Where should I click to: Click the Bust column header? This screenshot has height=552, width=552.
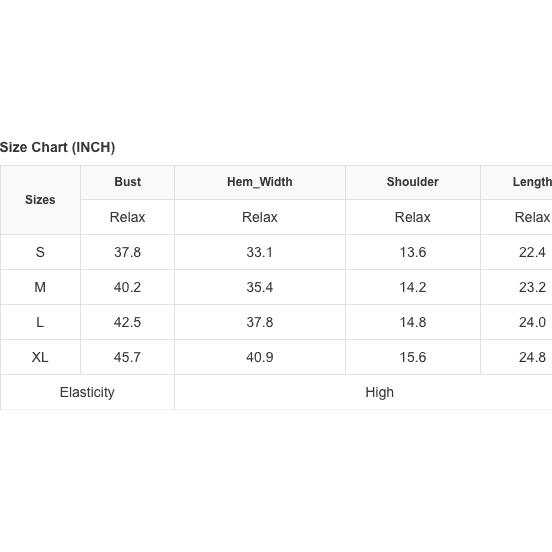127,182
